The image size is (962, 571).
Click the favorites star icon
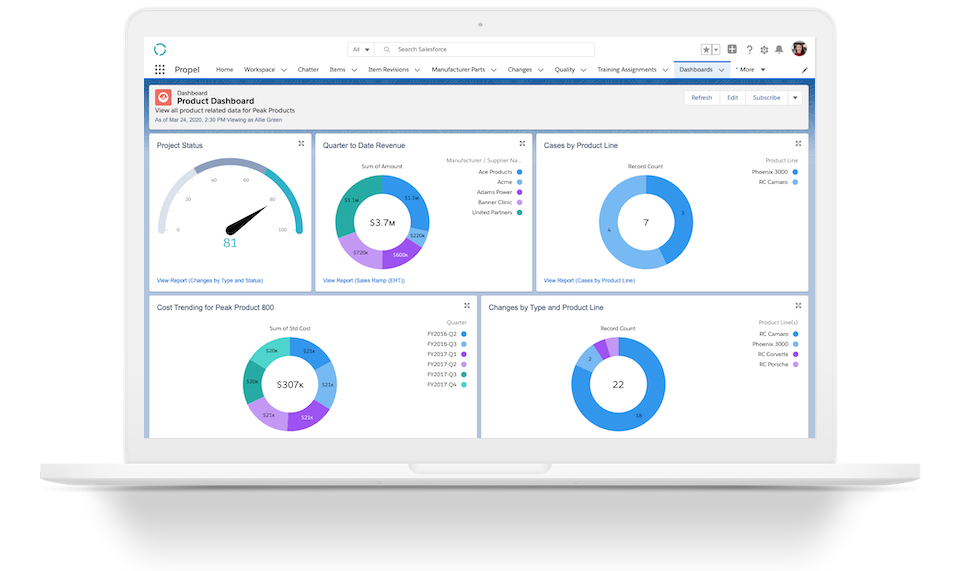pyautogui.click(x=706, y=50)
